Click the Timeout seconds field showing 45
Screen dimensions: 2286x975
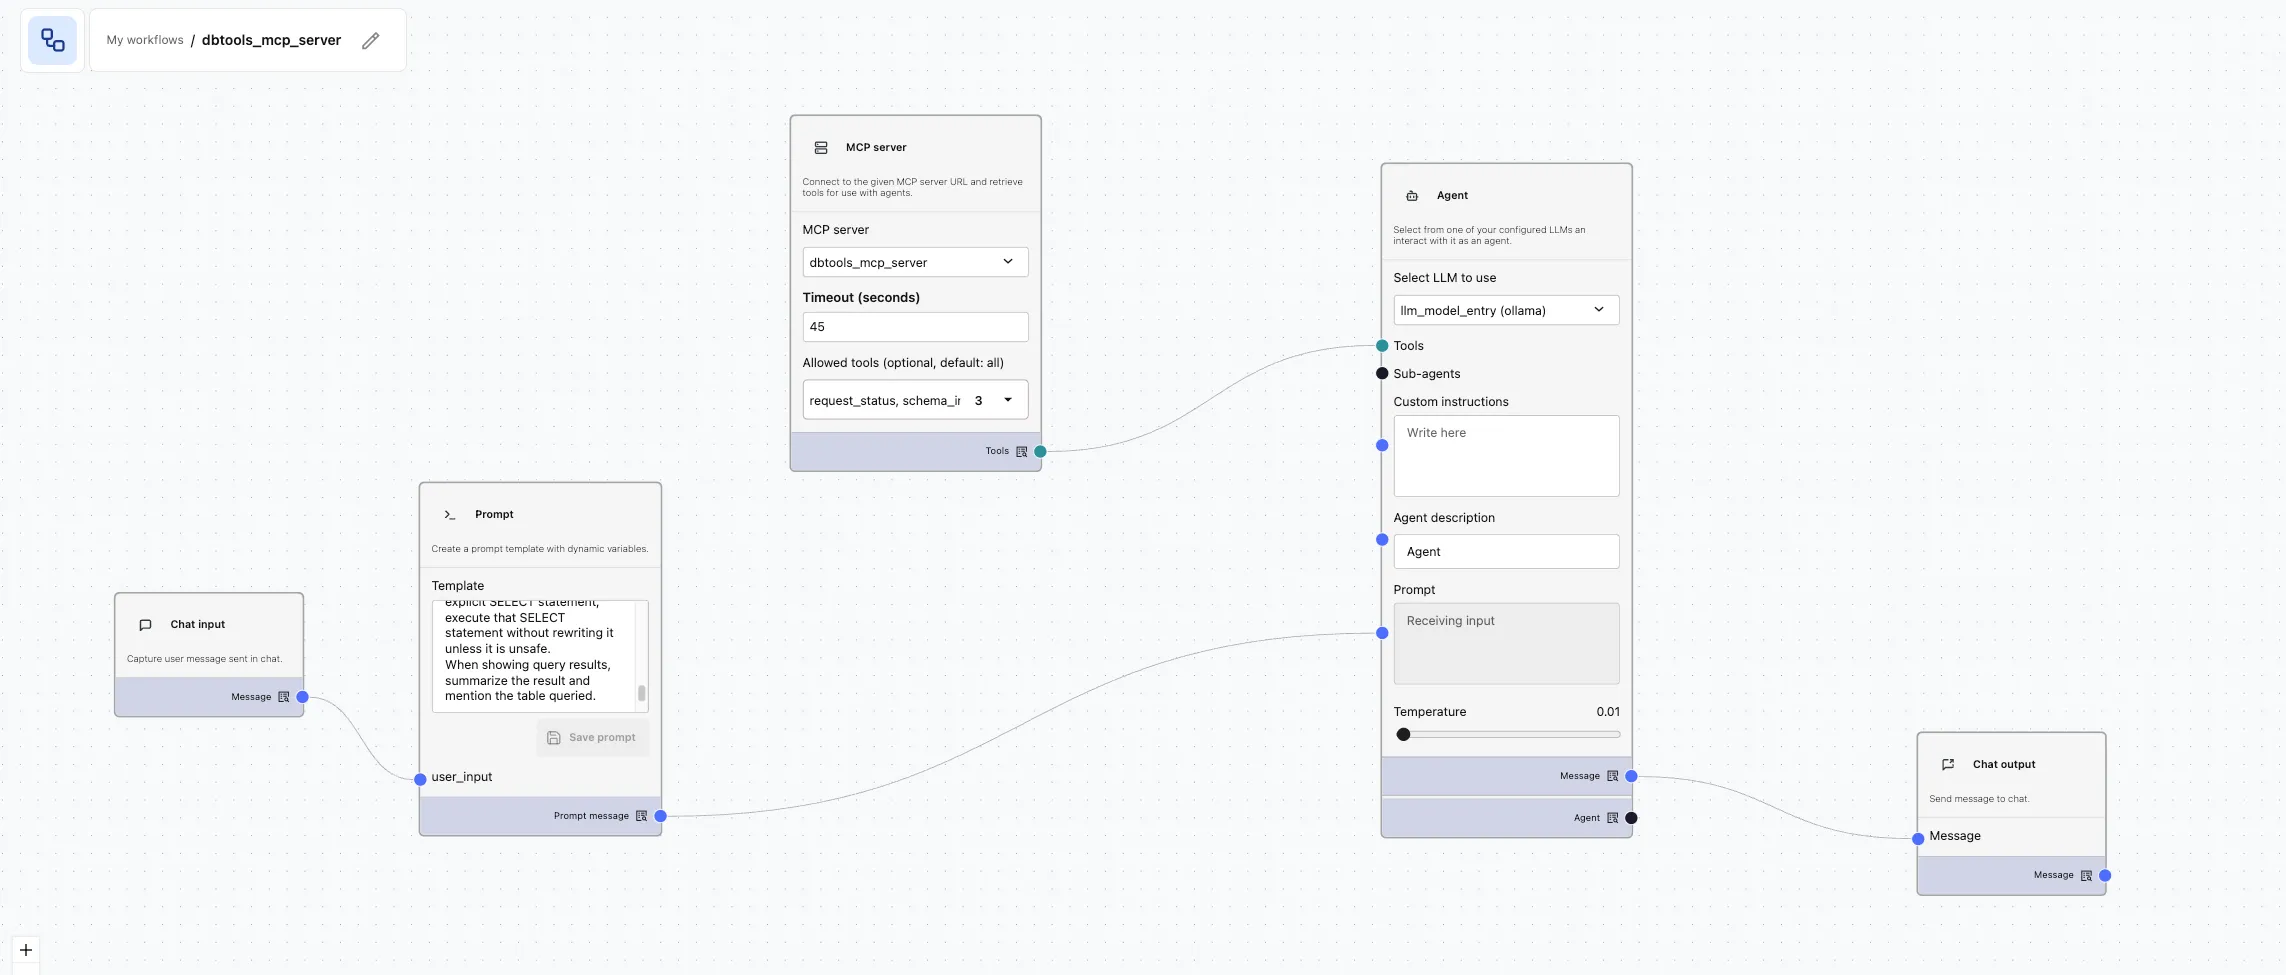[x=915, y=327]
